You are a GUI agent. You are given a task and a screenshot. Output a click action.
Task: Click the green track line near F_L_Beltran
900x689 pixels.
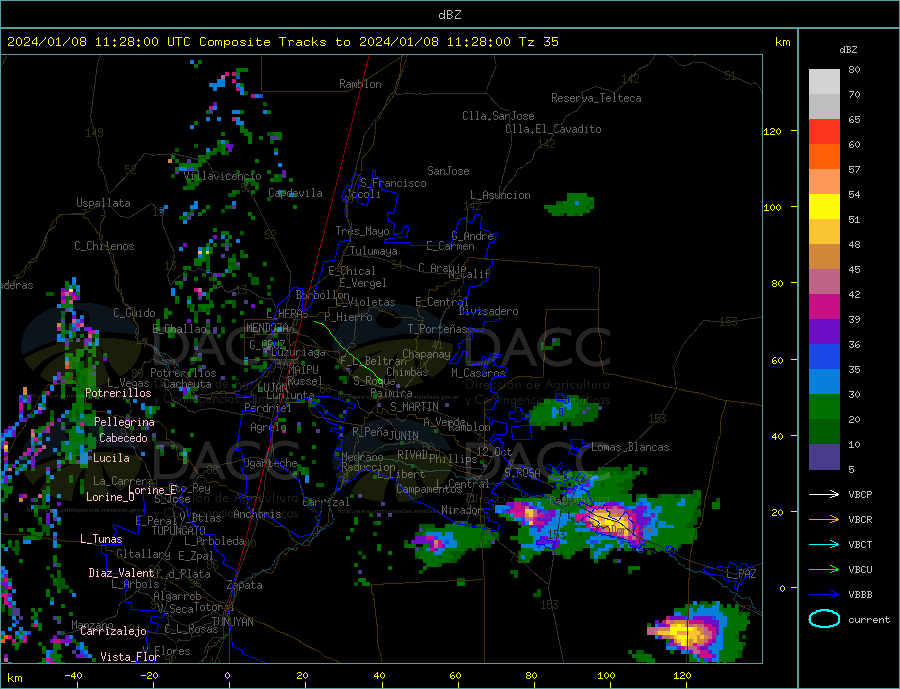click(348, 351)
